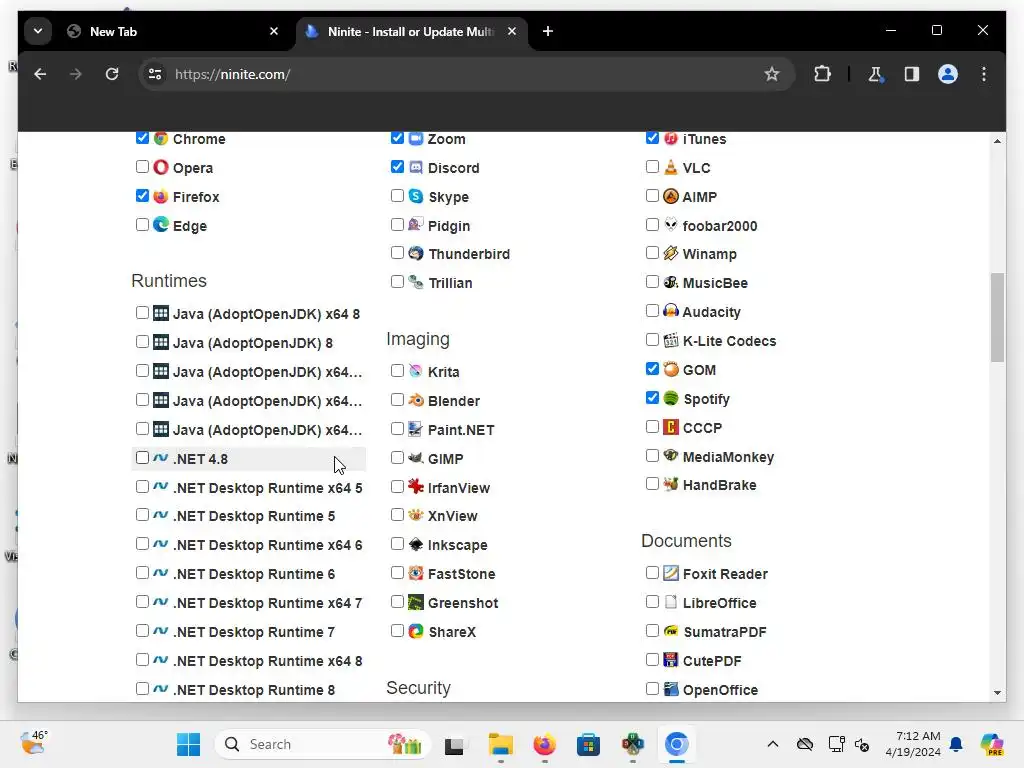Image resolution: width=1024 pixels, height=768 pixels.
Task: Click the ShareX logo icon
Action: 416,631
